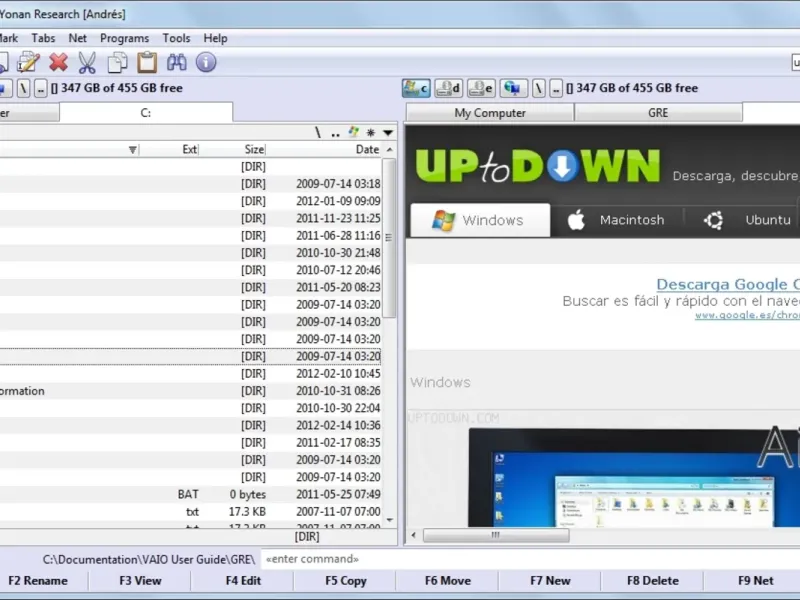800x600 pixels.
Task: Select the row dated 2012-01-09 09:09
Action: [190, 201]
